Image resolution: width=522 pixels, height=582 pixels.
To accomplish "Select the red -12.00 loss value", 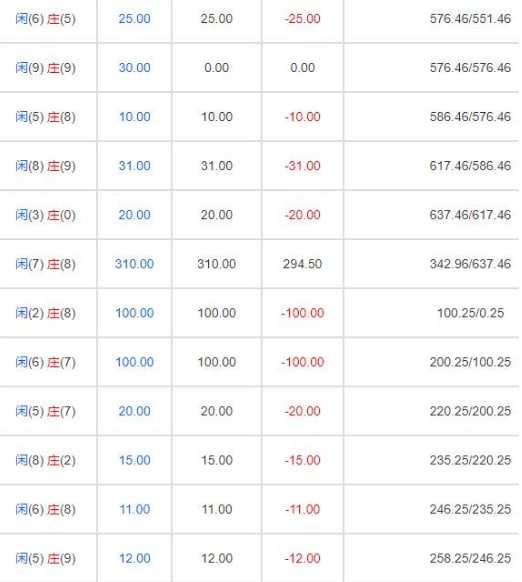I will (302, 558).
